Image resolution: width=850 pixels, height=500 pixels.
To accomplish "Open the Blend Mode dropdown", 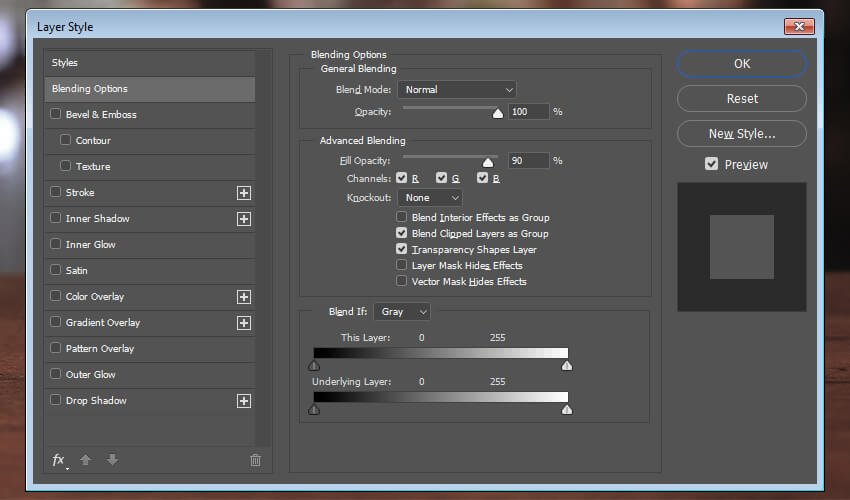I will click(x=457, y=89).
